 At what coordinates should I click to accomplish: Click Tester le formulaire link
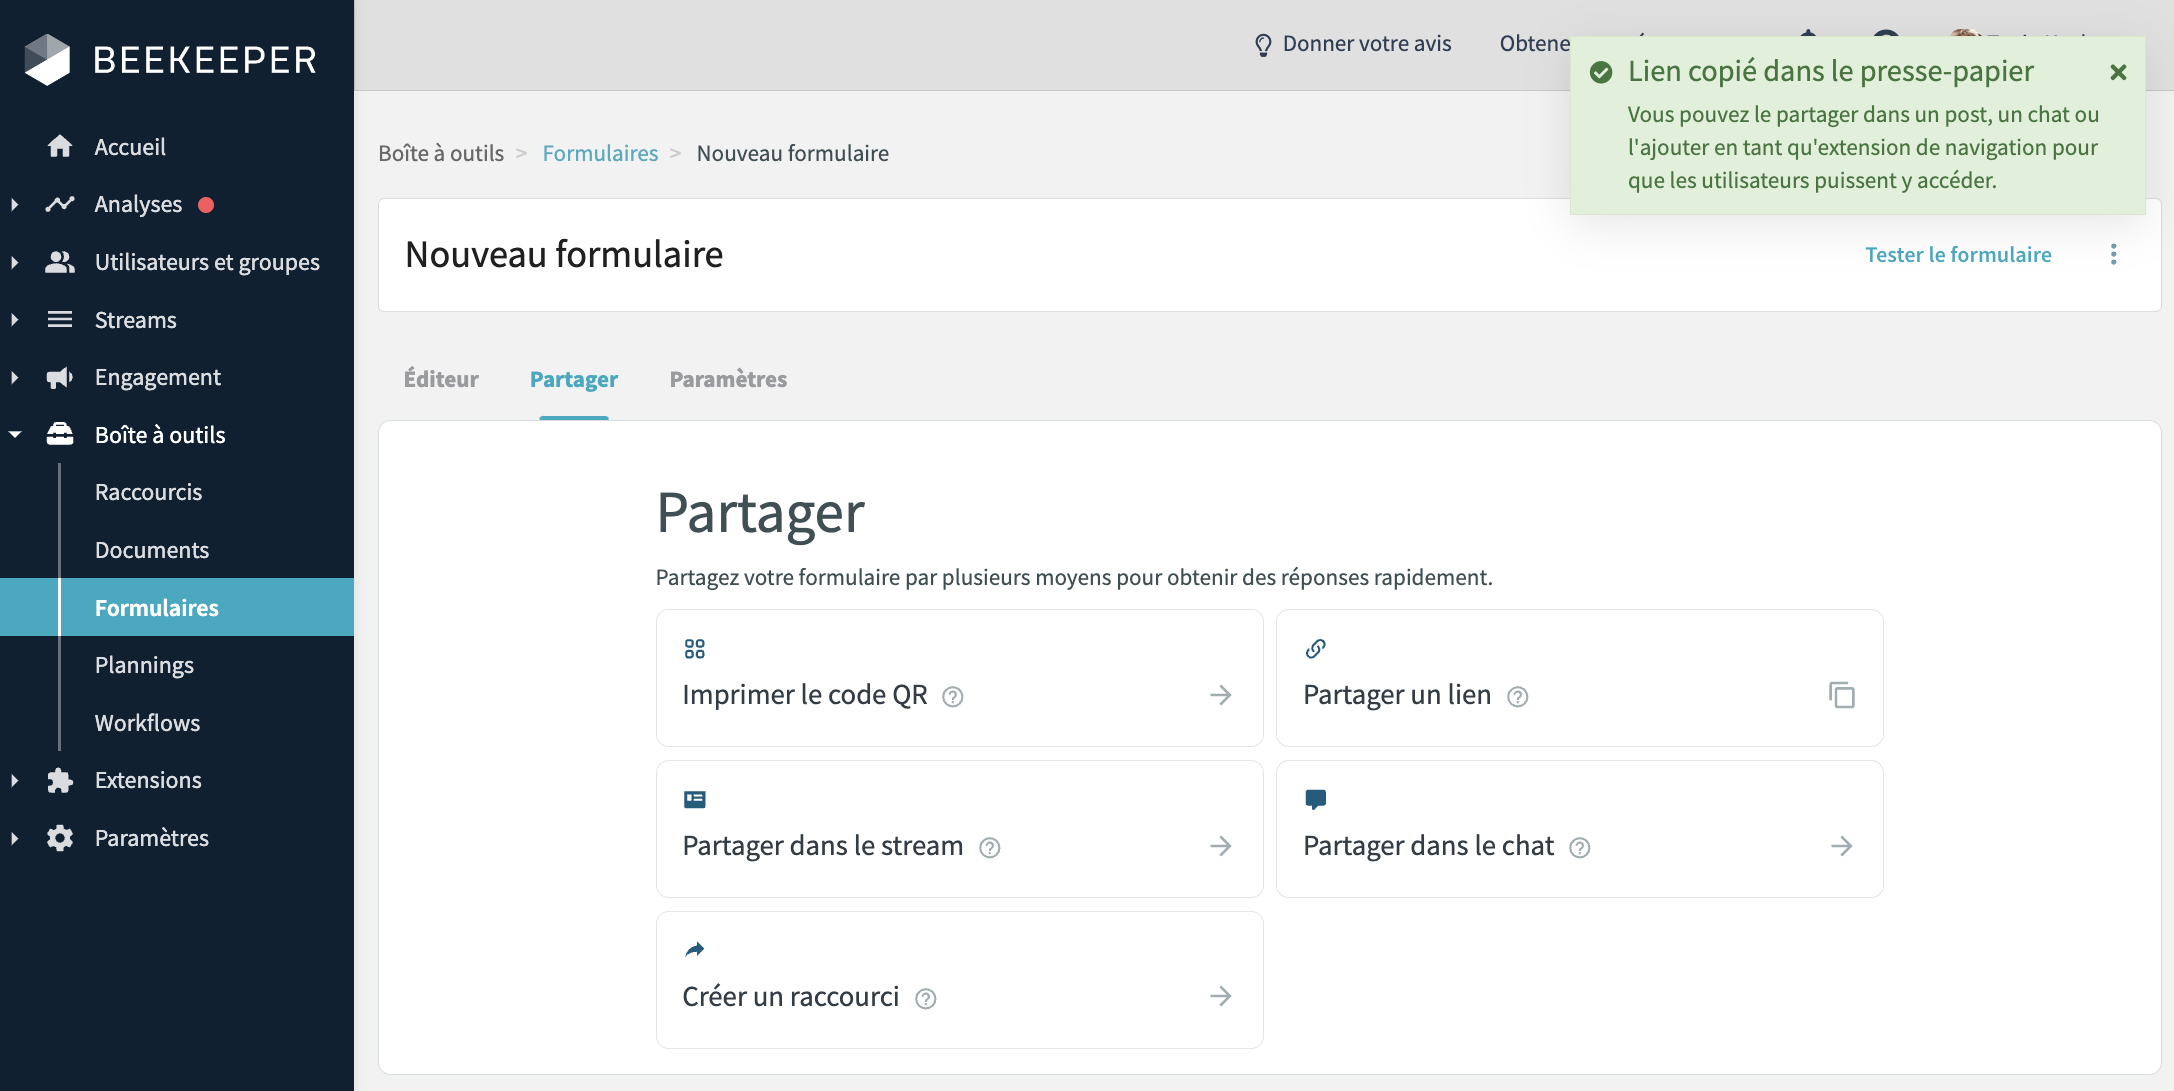click(1958, 255)
